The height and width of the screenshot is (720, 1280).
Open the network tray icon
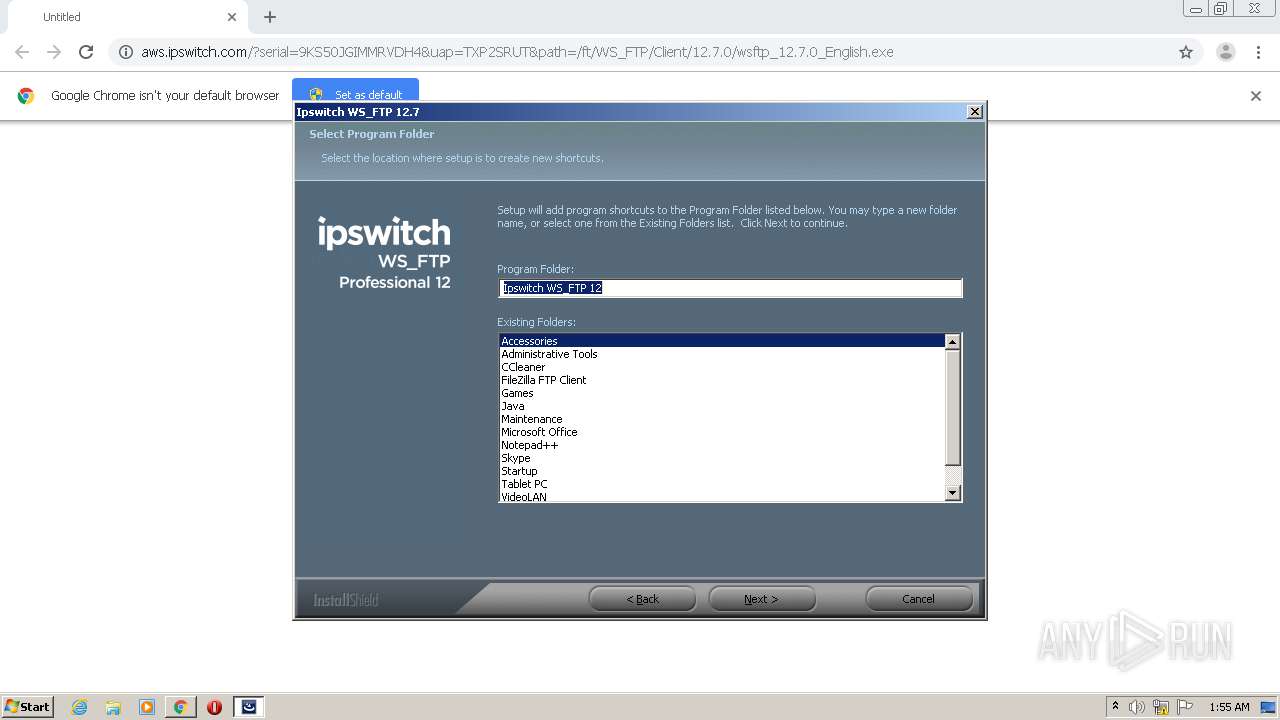1161,707
